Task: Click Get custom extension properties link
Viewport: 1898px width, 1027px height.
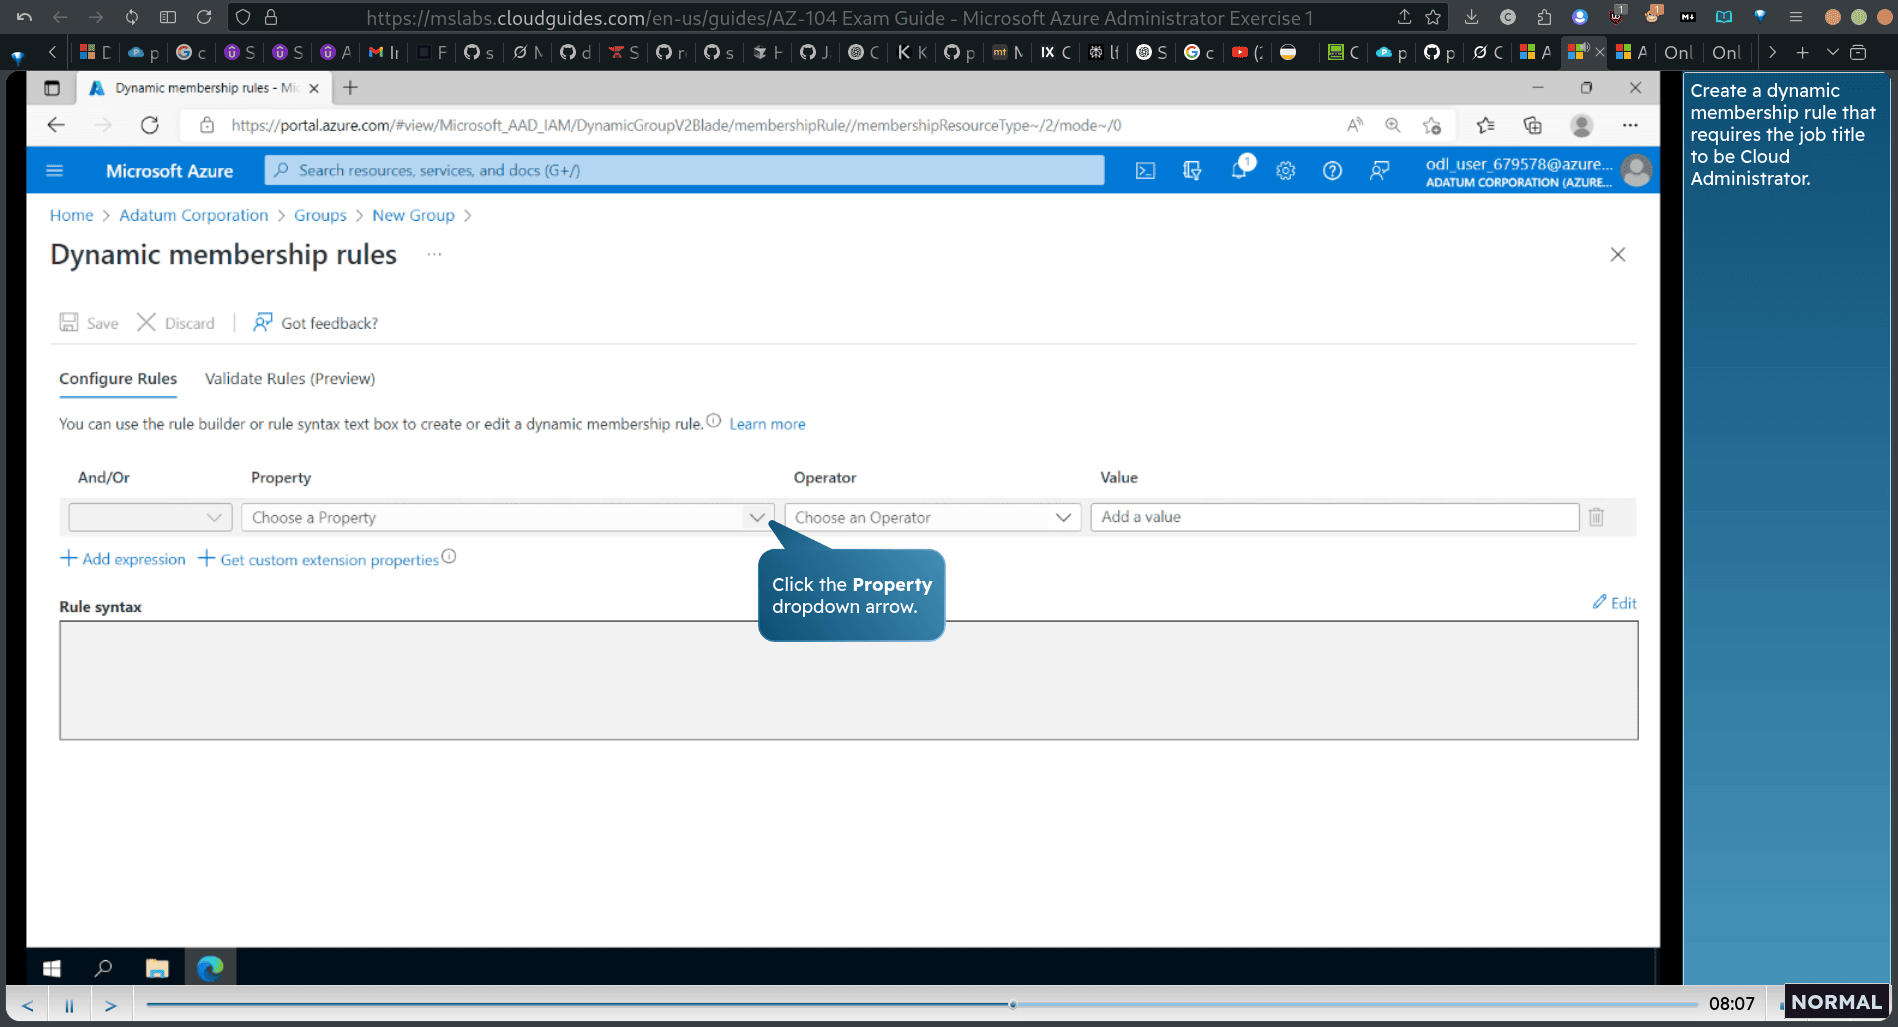Action: click(x=319, y=559)
